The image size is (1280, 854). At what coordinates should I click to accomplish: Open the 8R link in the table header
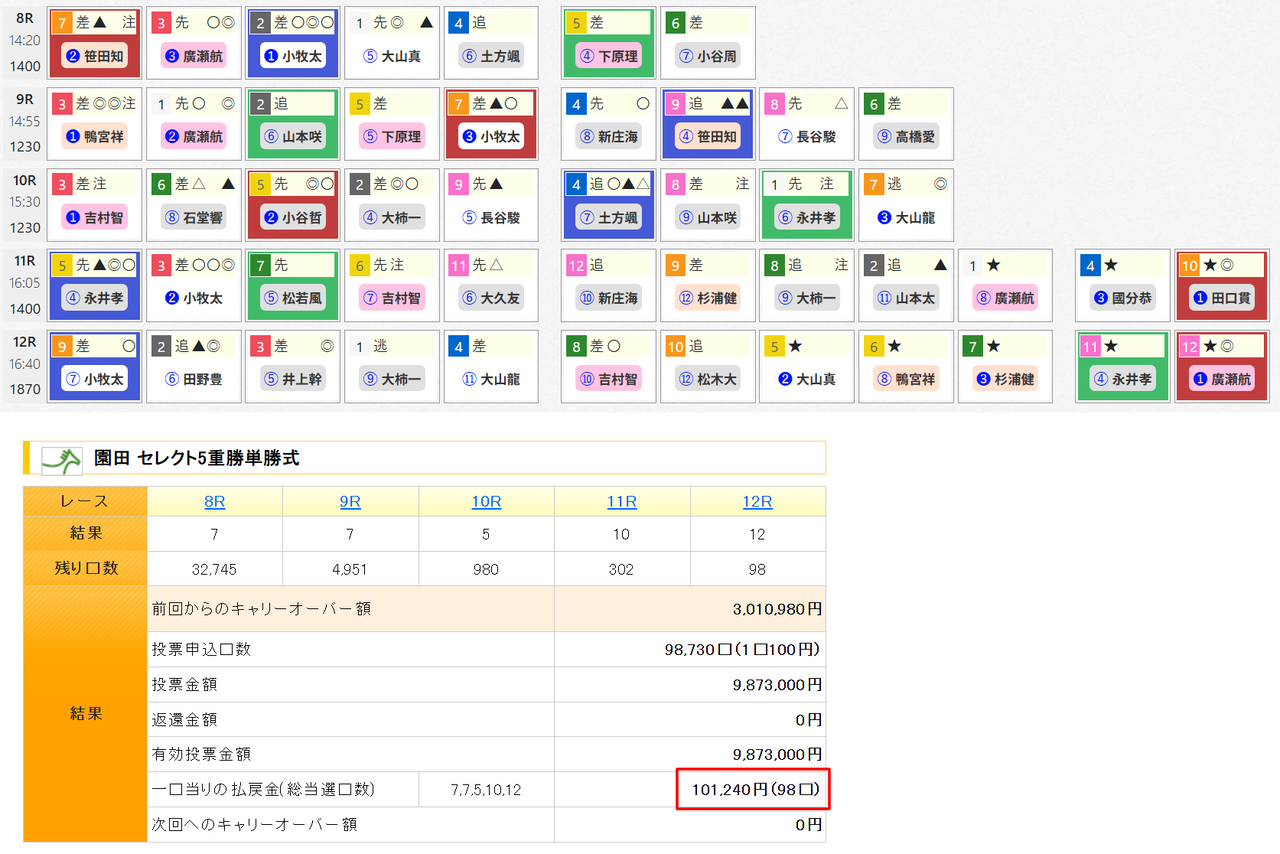[215, 501]
